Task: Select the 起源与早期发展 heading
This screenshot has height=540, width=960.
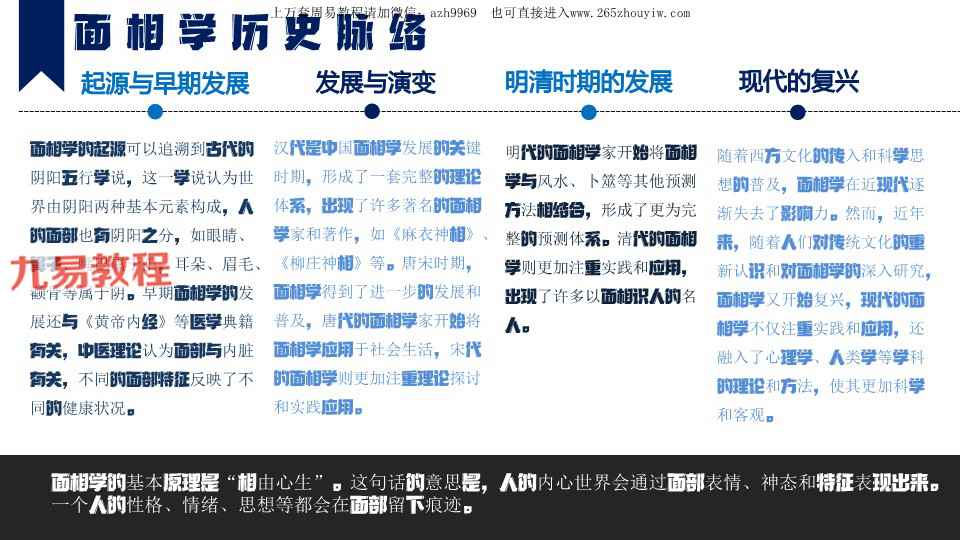Action: point(165,82)
